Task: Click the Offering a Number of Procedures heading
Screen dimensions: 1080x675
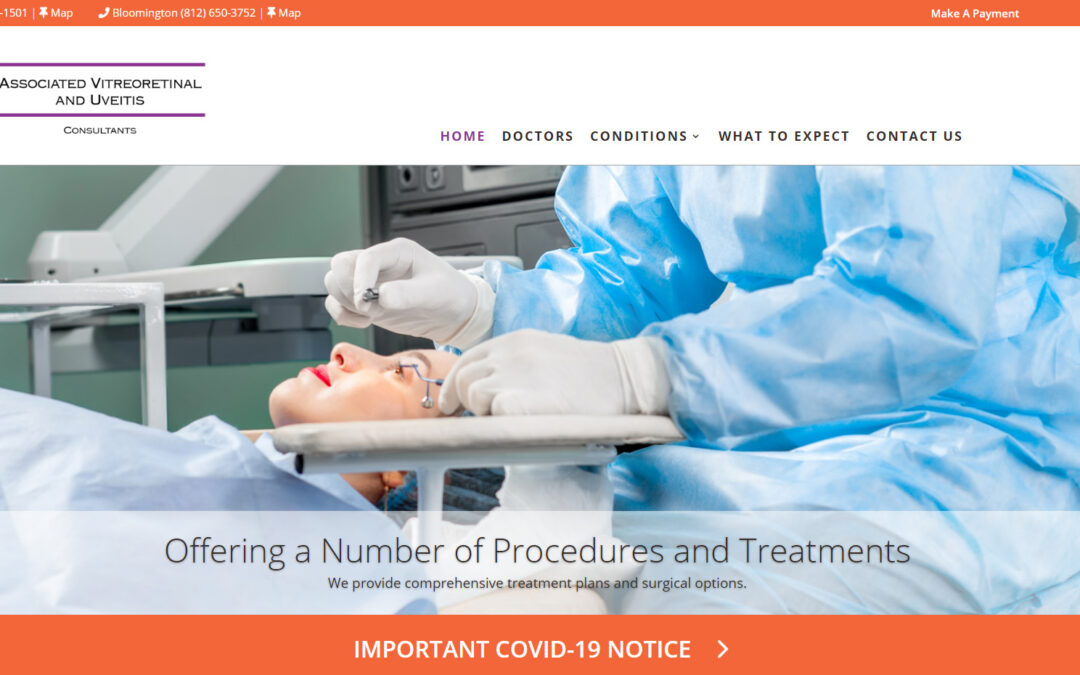Action: click(537, 551)
